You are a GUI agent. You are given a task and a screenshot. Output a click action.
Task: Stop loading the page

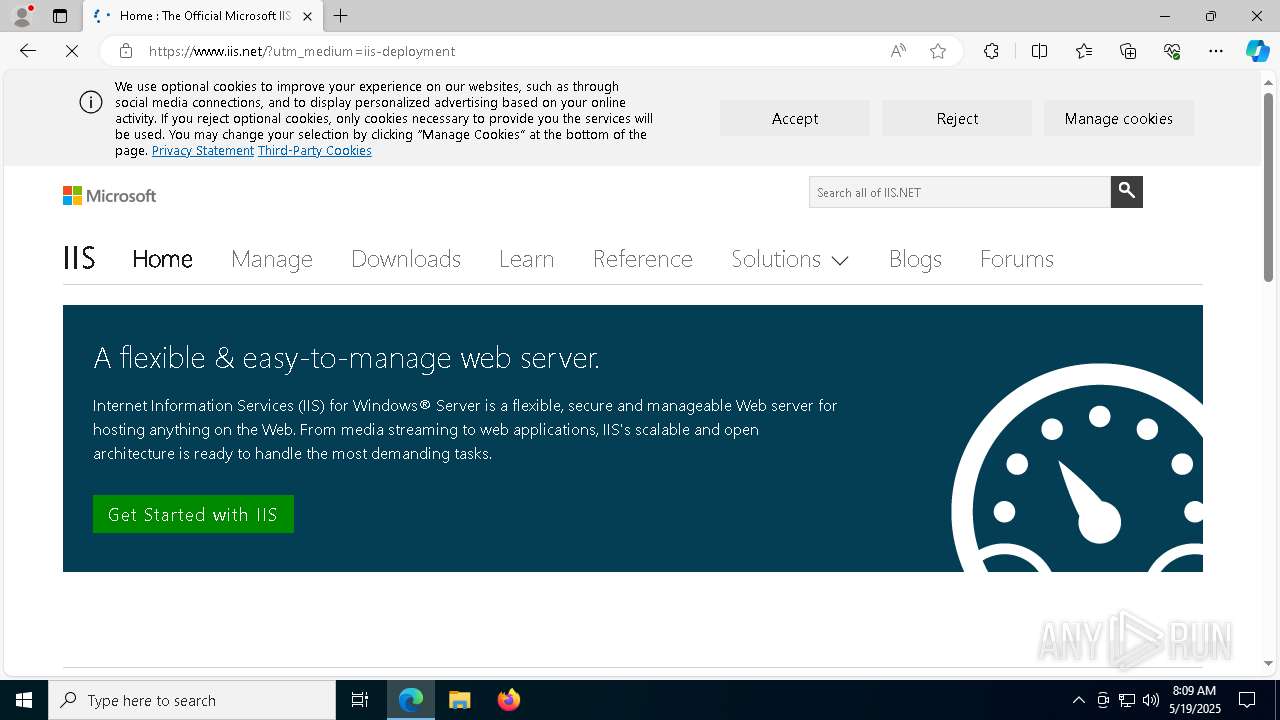click(x=72, y=51)
